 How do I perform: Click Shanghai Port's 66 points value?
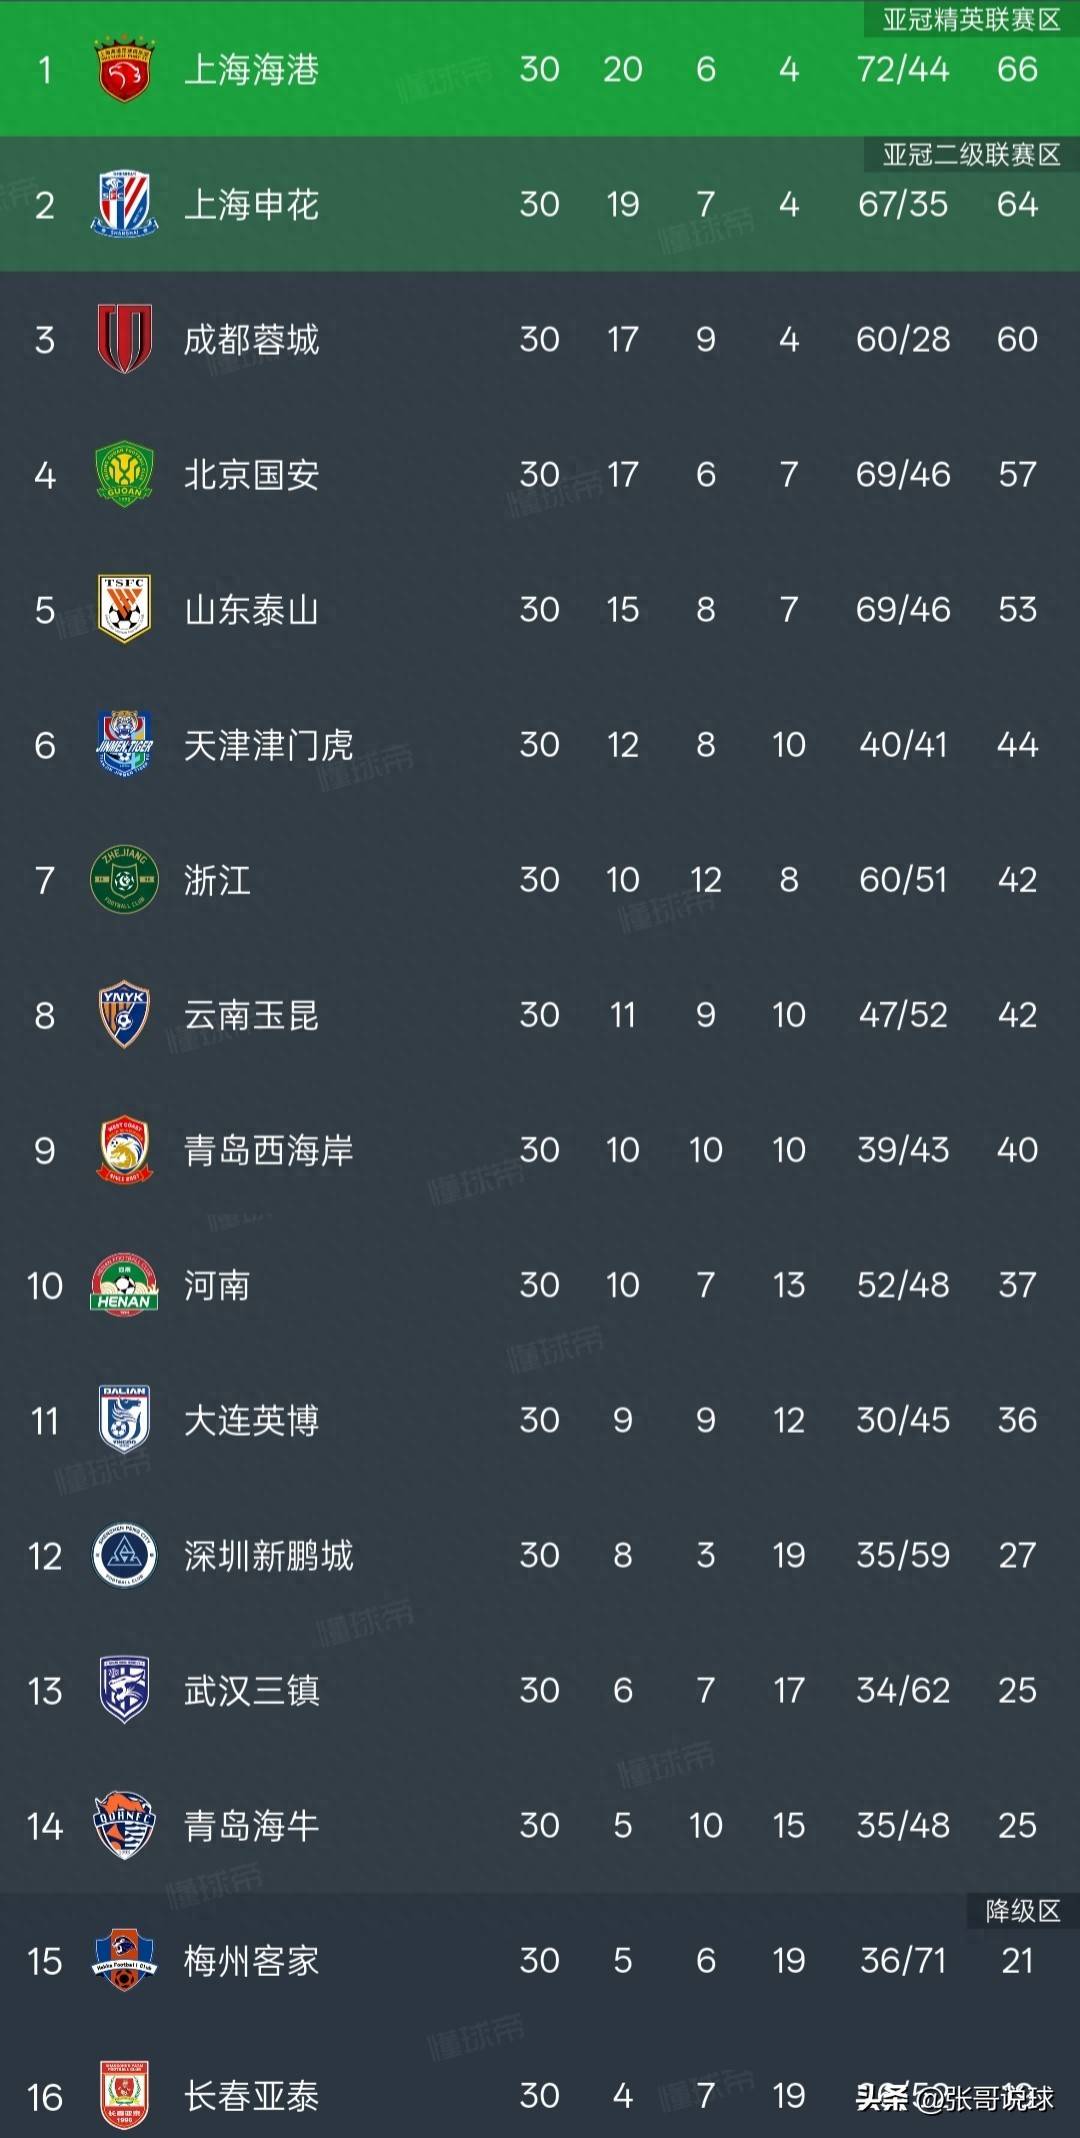pyautogui.click(x=1017, y=69)
